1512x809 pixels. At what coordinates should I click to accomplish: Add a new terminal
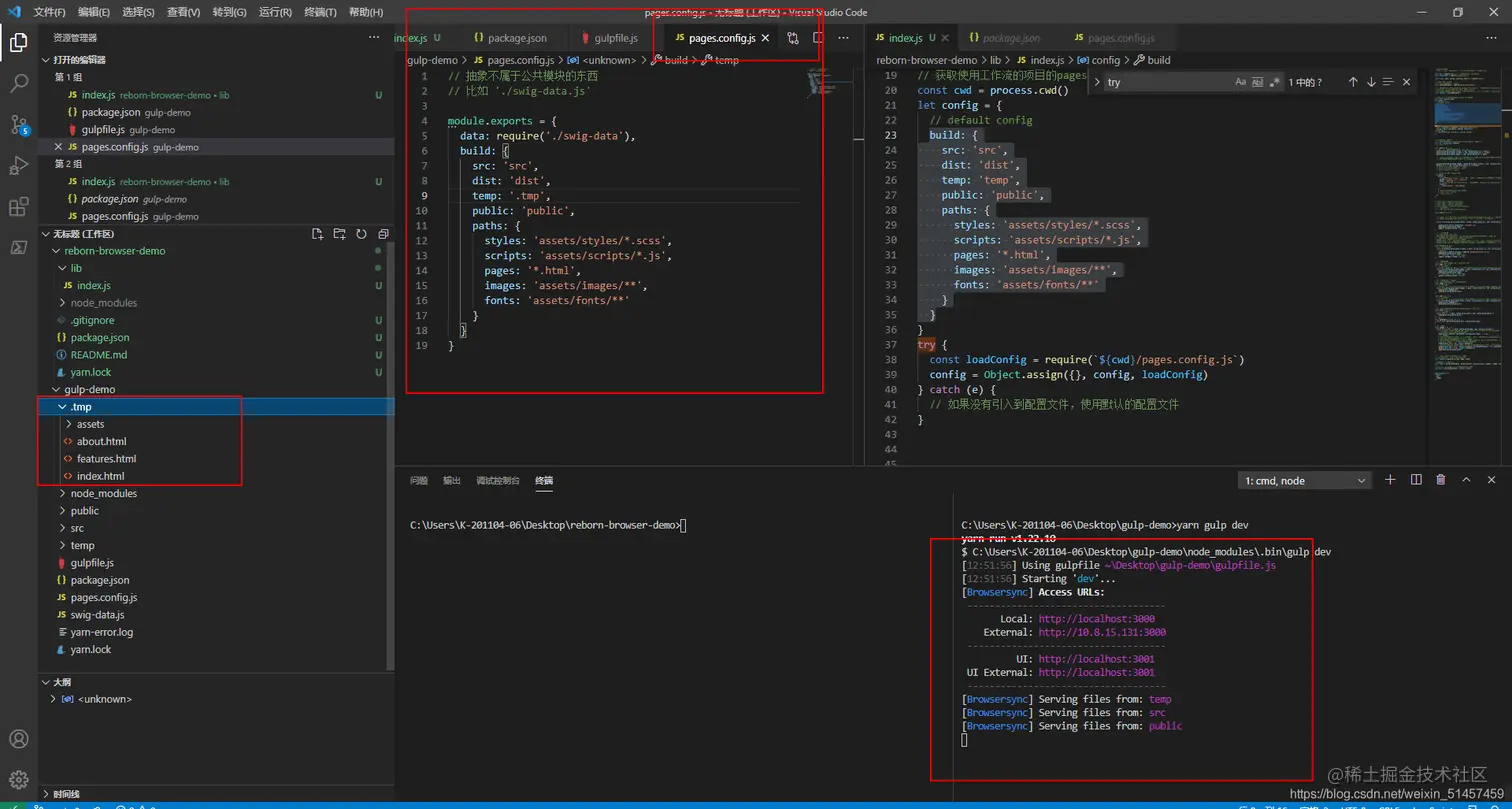tap(1390, 480)
